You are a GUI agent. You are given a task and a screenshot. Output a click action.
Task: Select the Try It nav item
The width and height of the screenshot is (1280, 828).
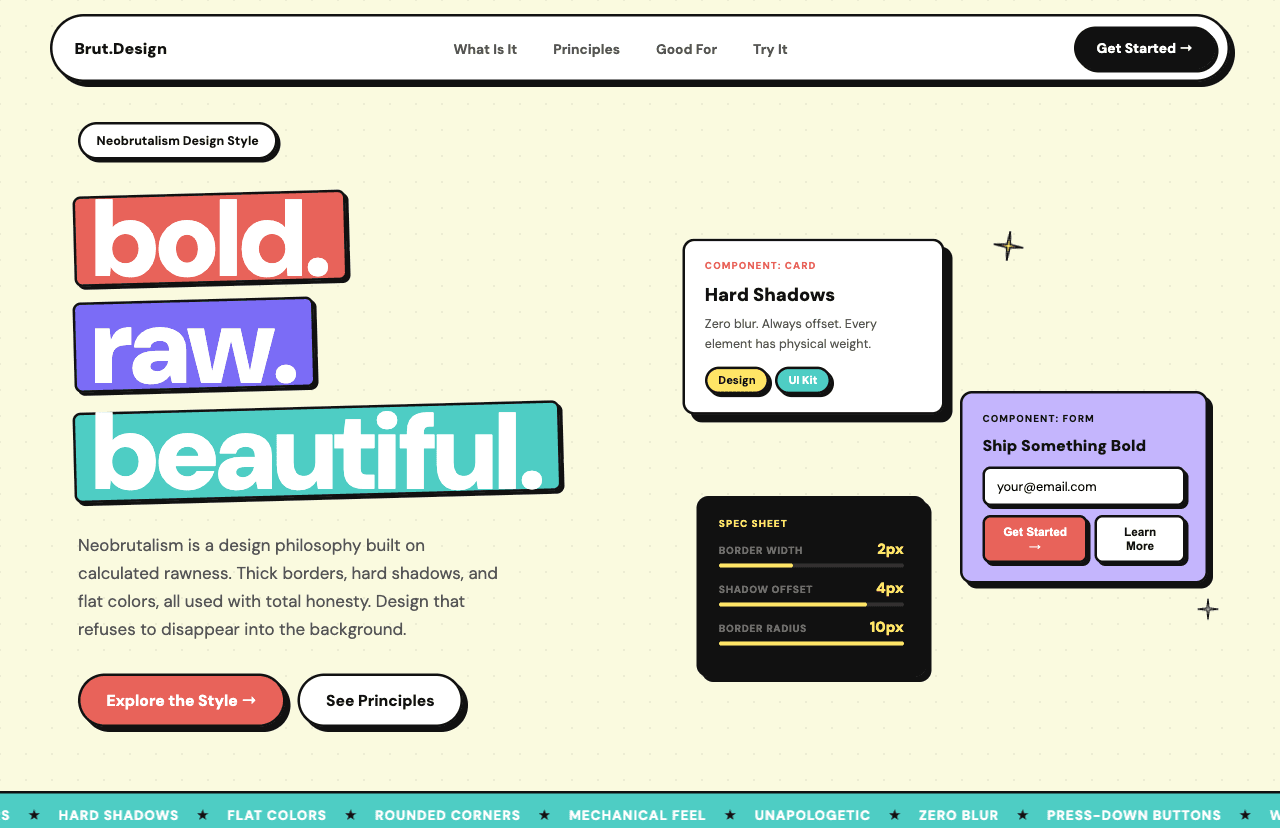[770, 49]
